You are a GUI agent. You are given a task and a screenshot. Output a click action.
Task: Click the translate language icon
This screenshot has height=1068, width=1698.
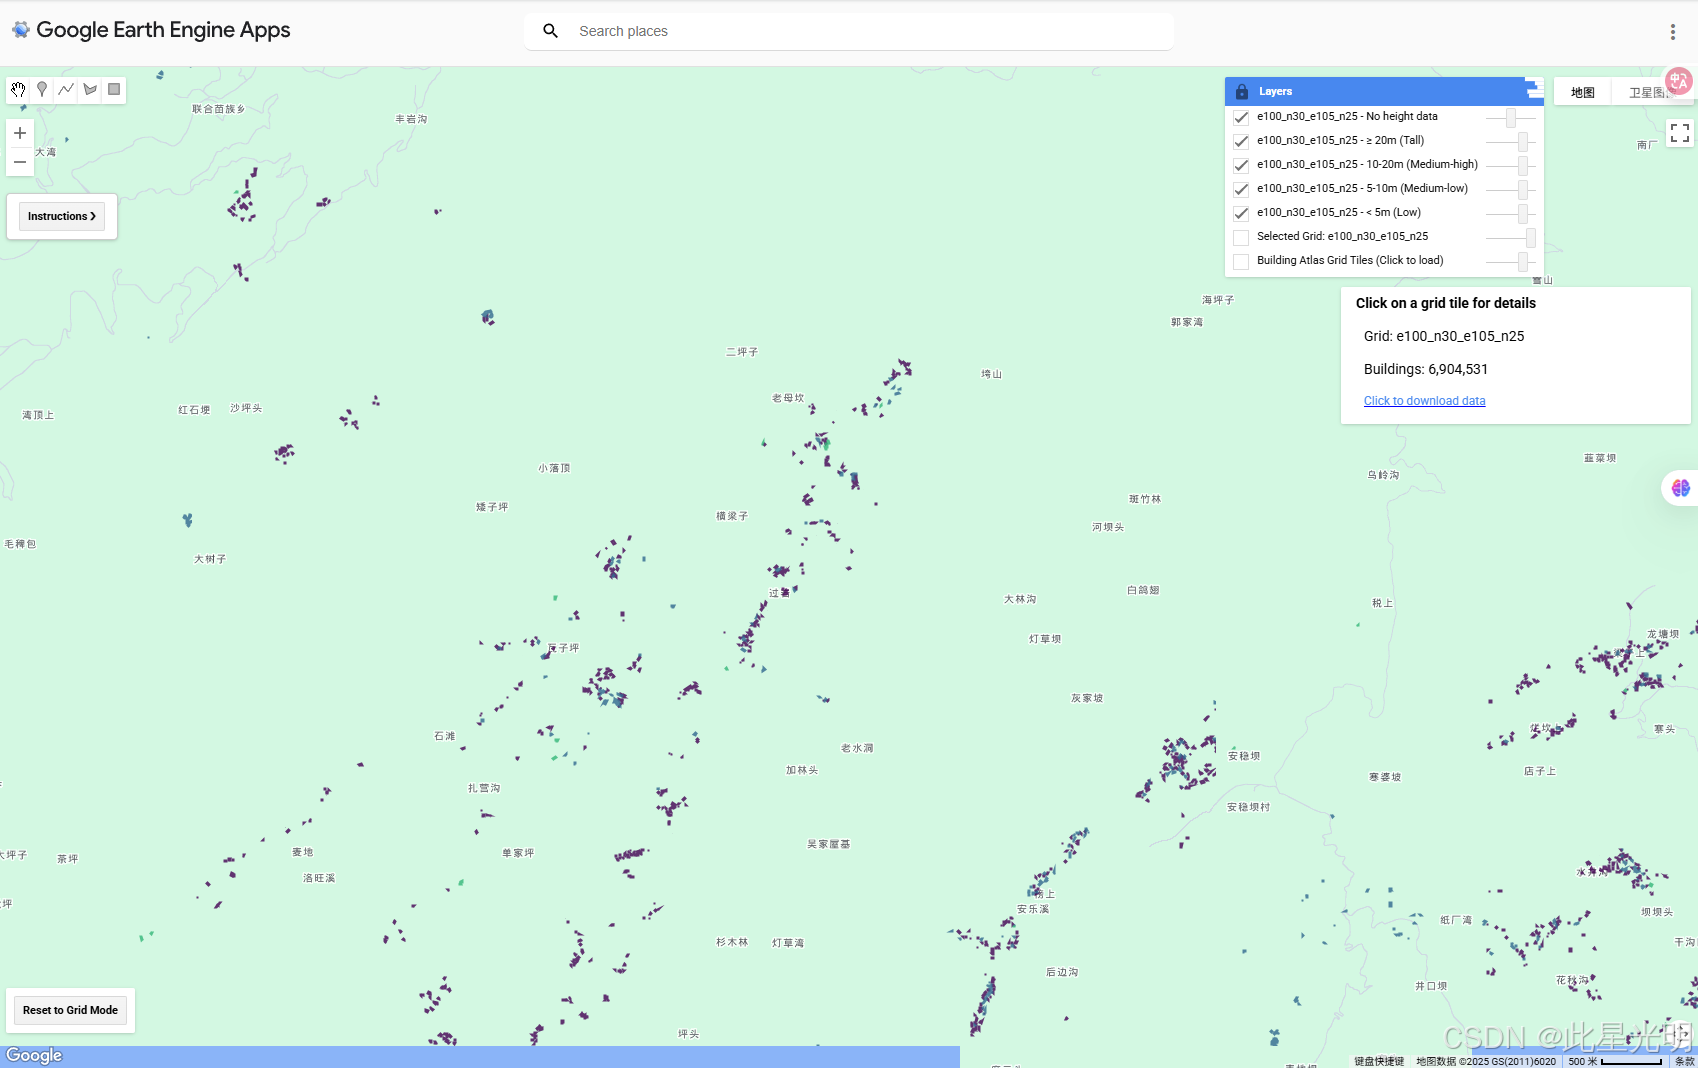tap(1679, 81)
